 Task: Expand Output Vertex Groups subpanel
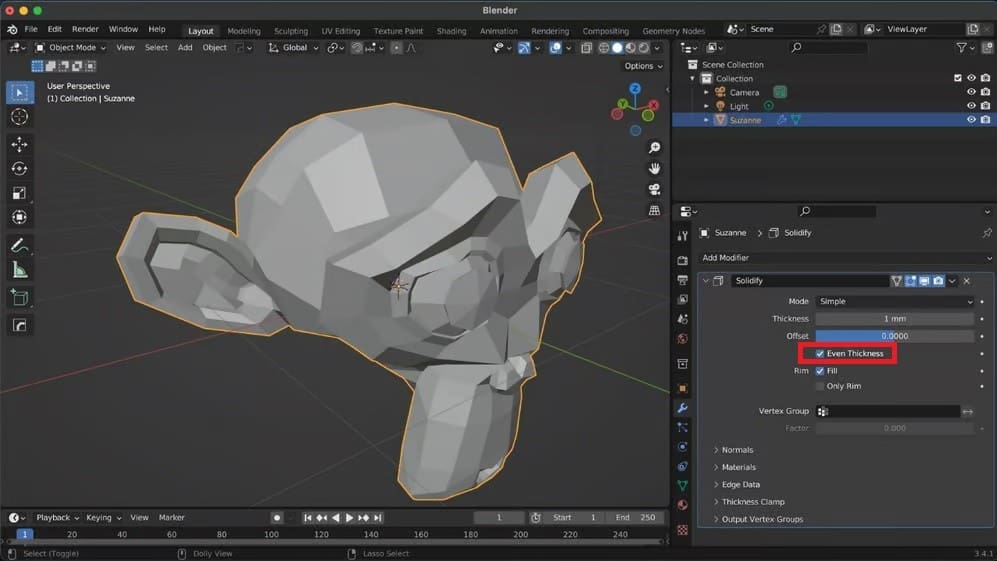click(x=762, y=519)
